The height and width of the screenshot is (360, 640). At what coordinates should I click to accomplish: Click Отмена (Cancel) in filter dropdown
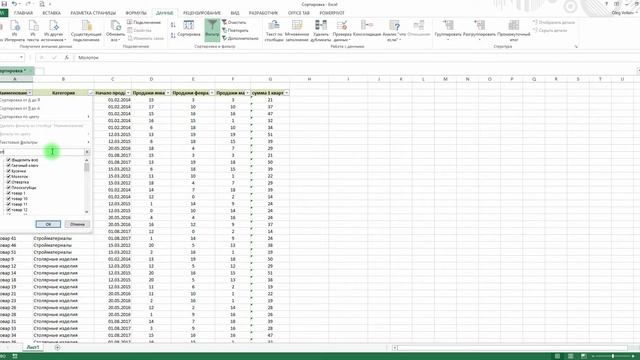click(x=77, y=224)
